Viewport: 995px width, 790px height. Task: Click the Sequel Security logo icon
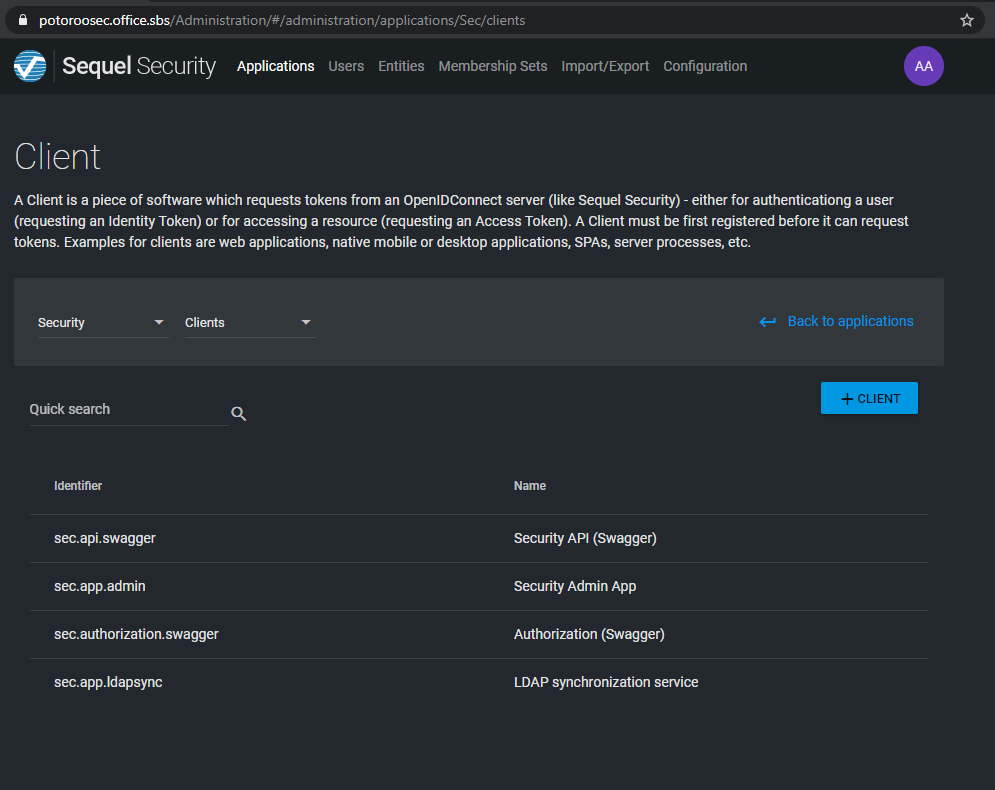(x=30, y=66)
